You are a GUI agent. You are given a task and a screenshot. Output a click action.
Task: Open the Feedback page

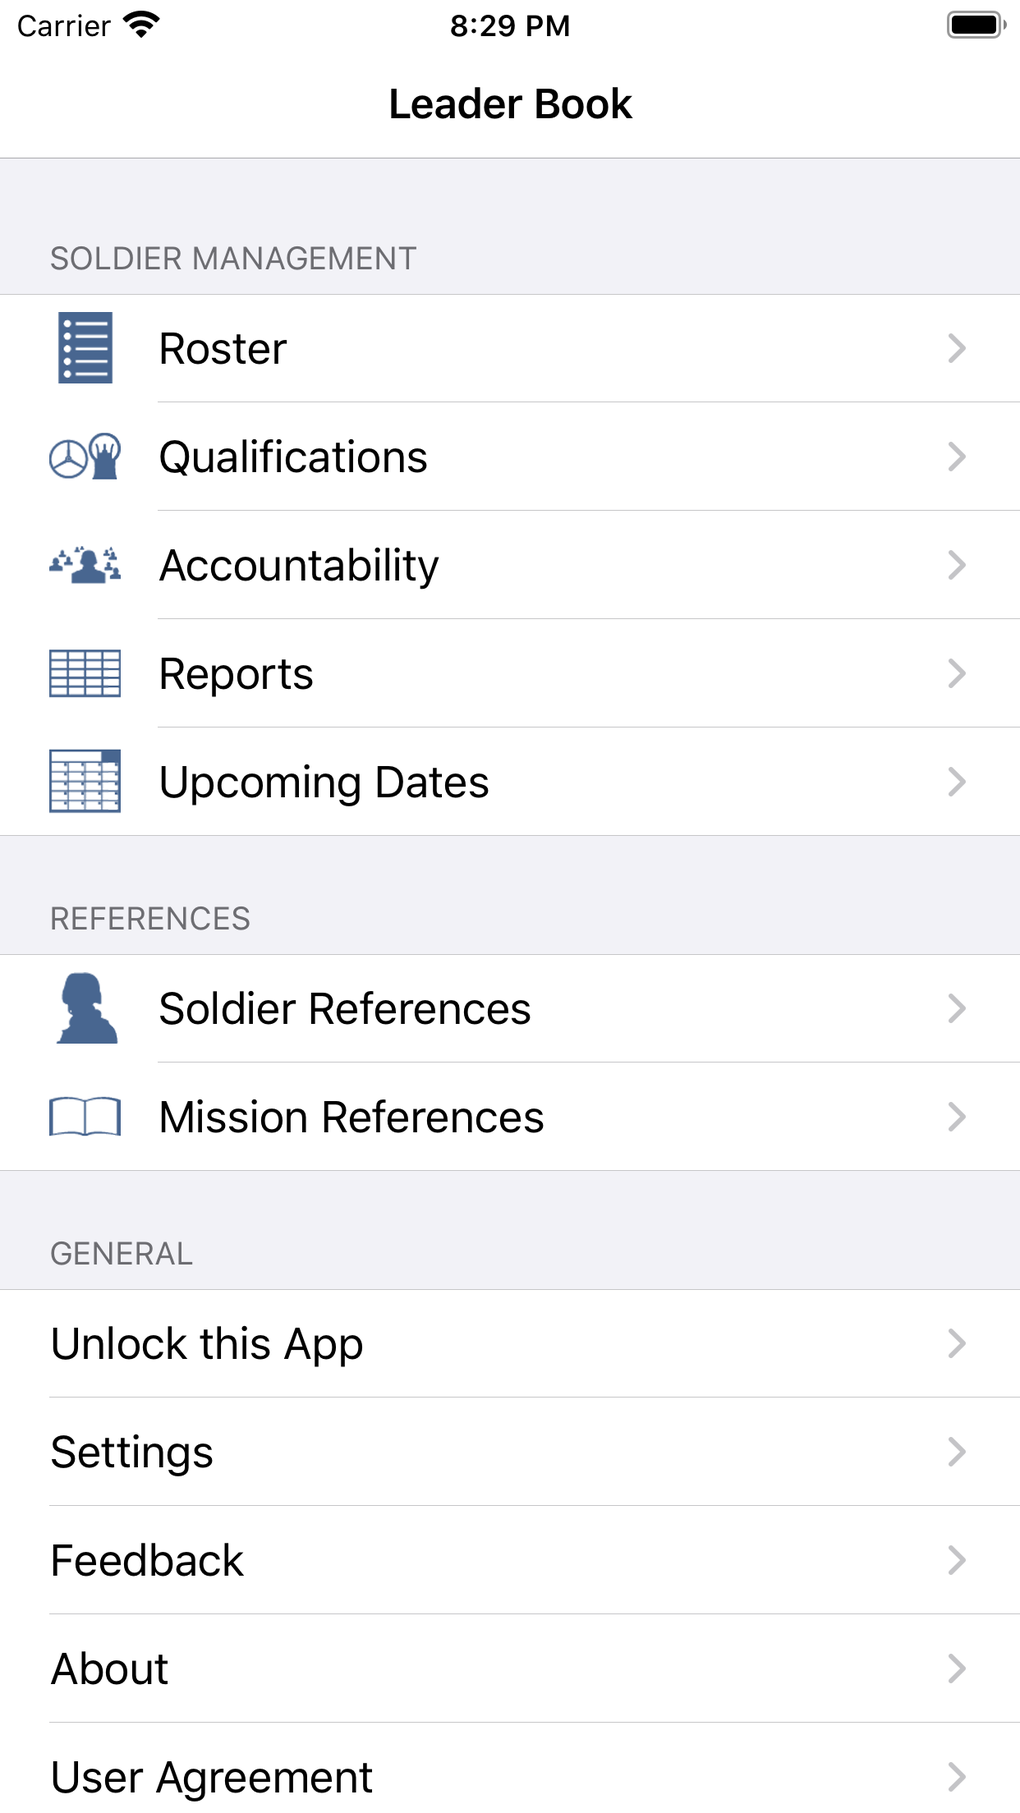coord(147,1560)
